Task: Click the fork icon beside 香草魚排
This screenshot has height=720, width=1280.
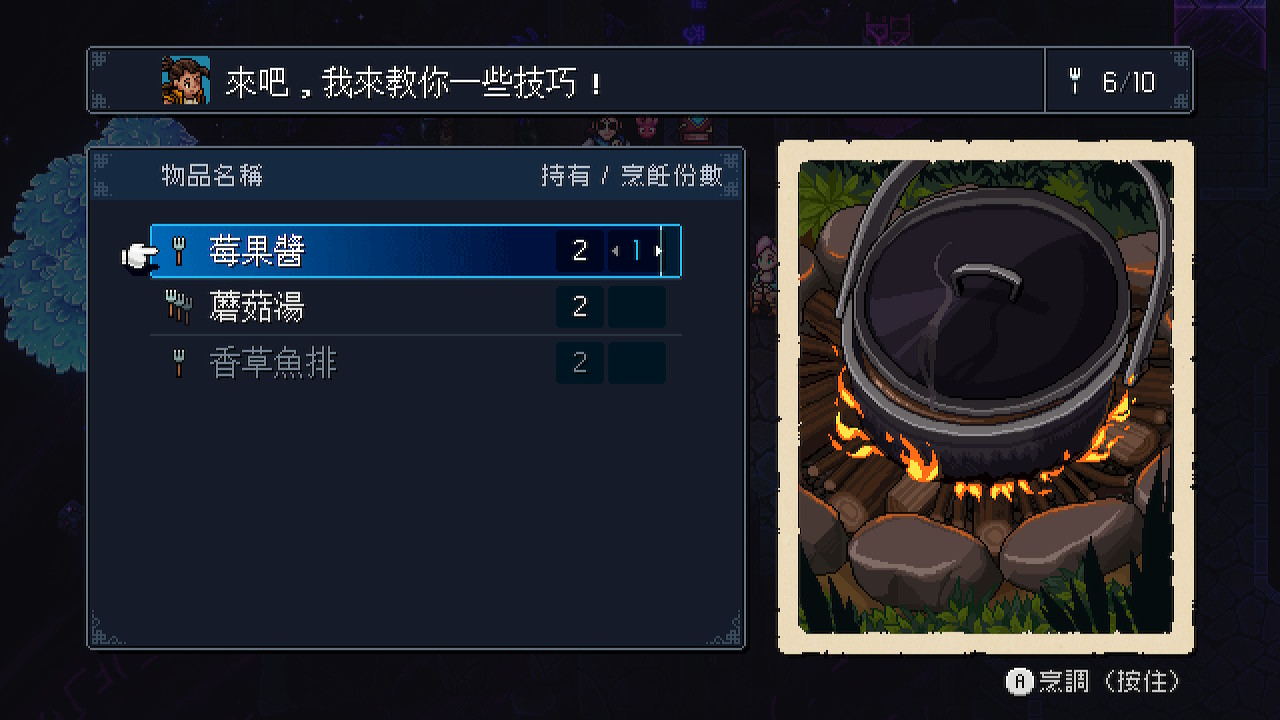Action: tap(180, 363)
